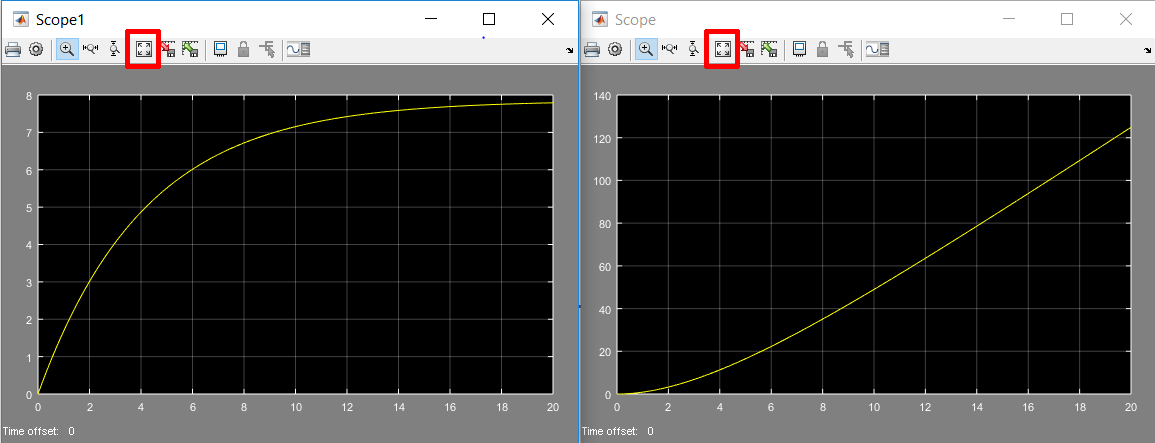This screenshot has width=1155, height=443.
Task: Select Zoom X-axis tool in Scope1
Action: pos(91,49)
